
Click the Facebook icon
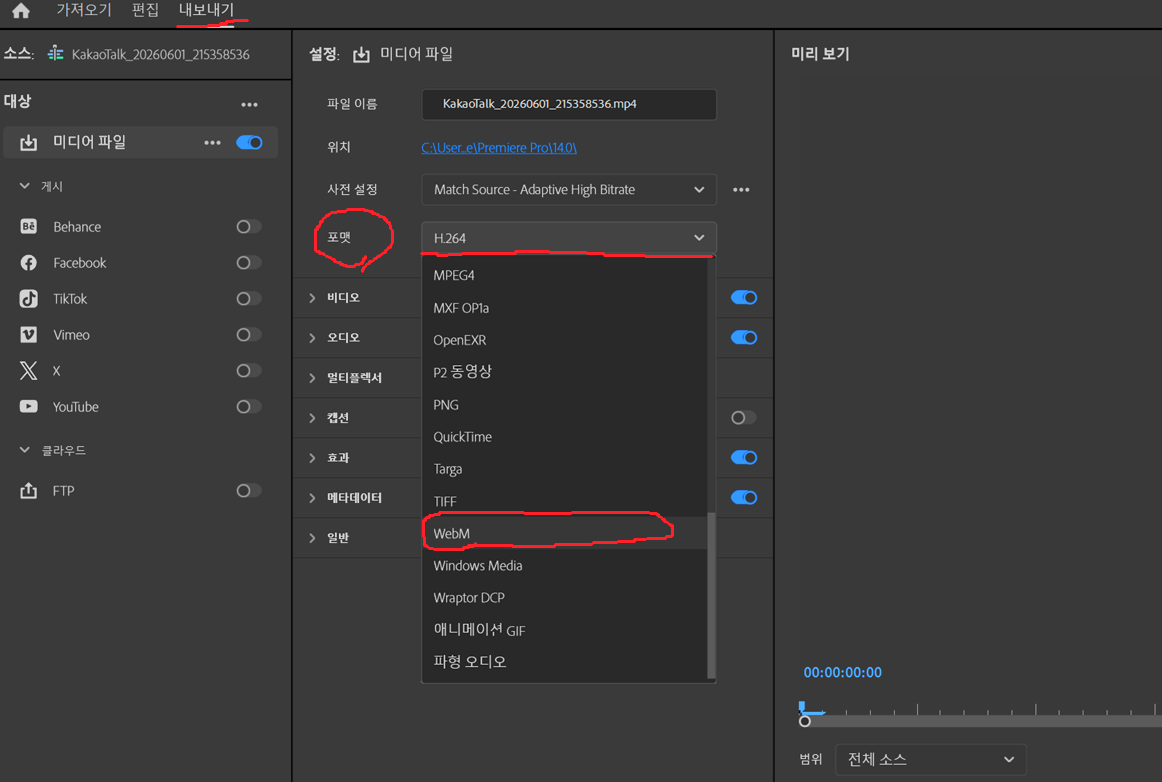[x=28, y=262]
